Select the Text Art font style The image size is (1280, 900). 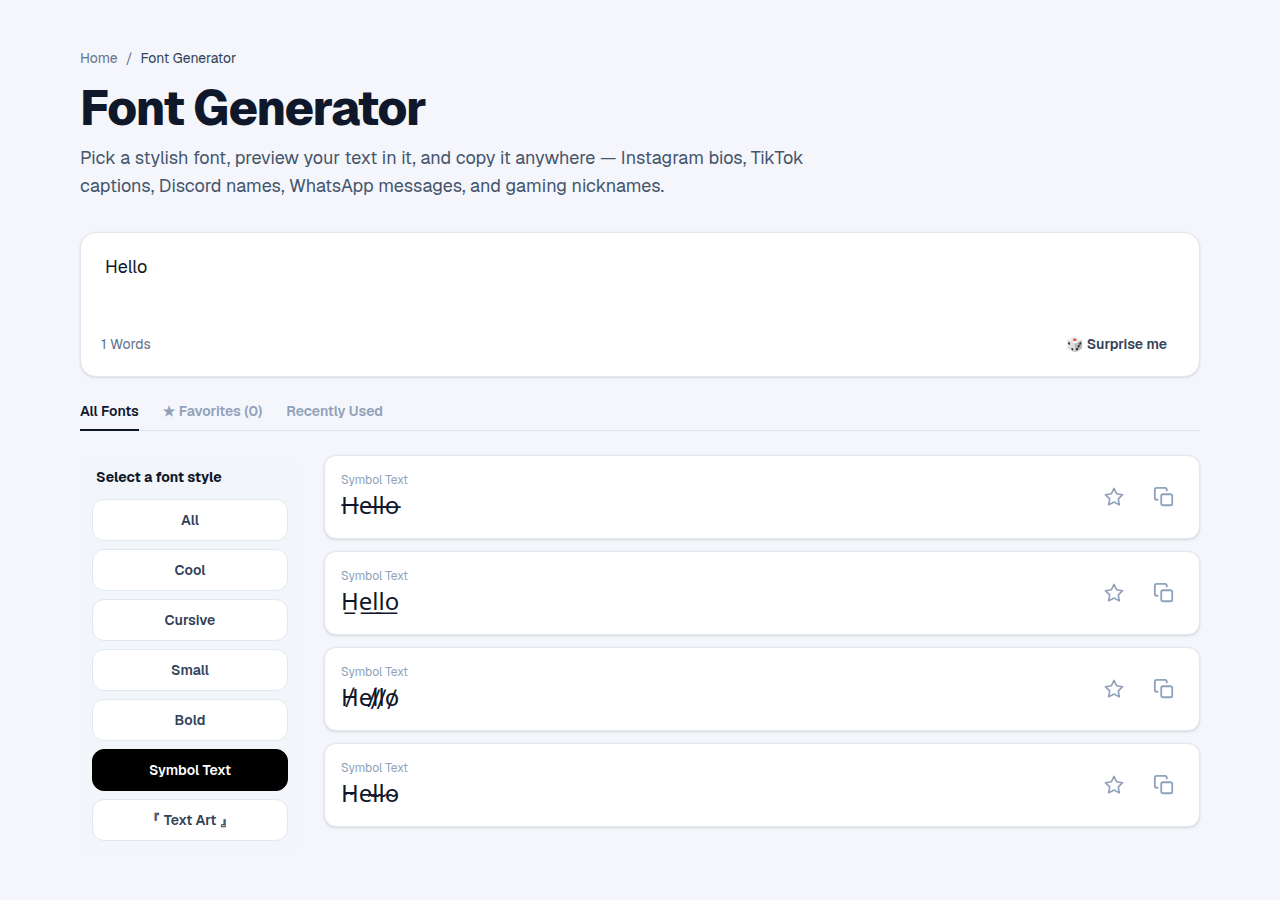190,820
